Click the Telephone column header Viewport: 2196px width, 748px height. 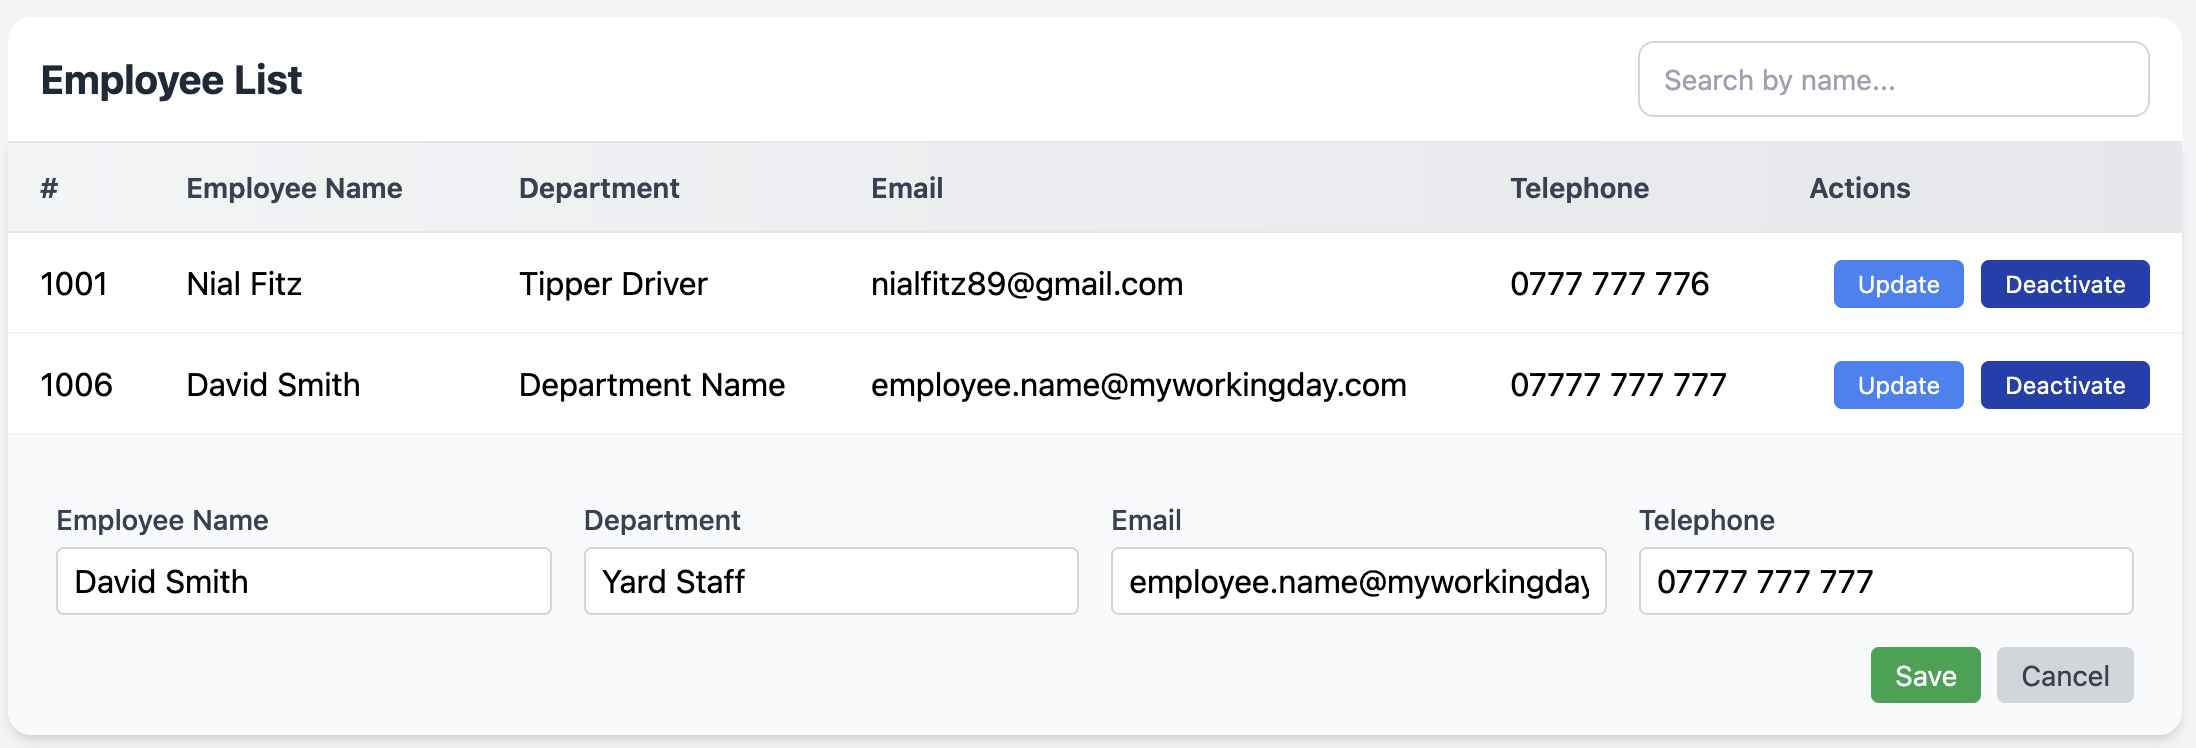pyautogui.click(x=1578, y=188)
